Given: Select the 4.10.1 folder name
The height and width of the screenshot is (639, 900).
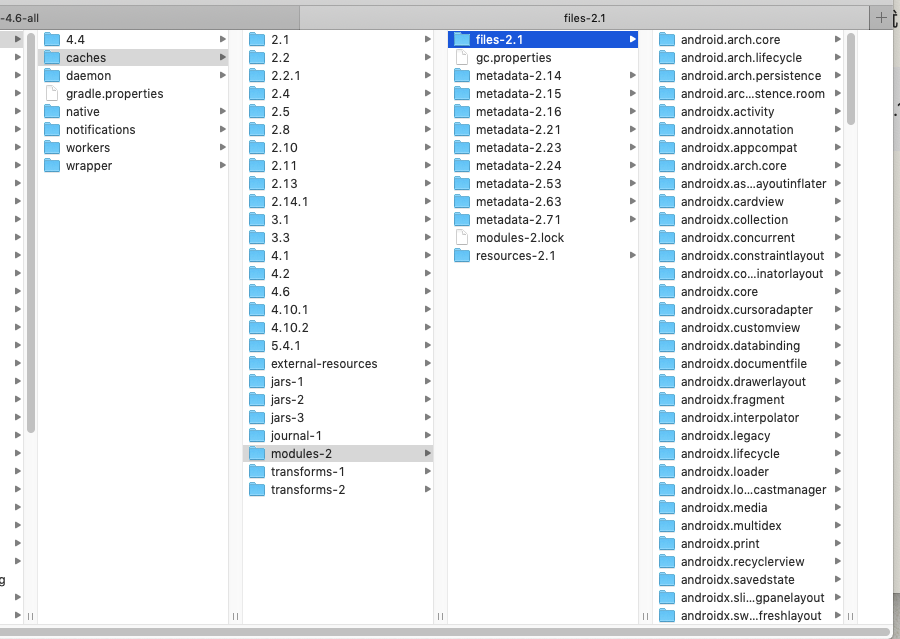Looking at the screenshot, I should coord(289,309).
